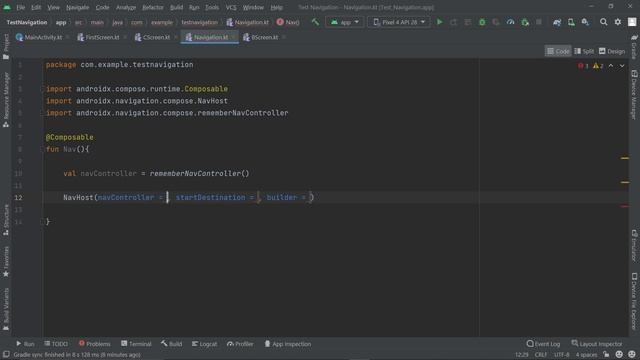Click the read-only lock icon in status bar
640x360 pixels.
pyautogui.click(x=606, y=354)
